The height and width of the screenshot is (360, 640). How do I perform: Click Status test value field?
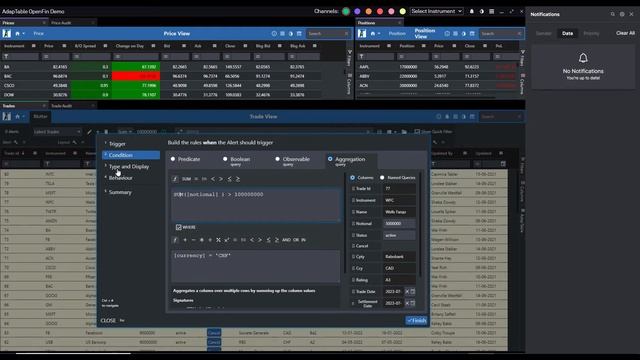coord(399,236)
